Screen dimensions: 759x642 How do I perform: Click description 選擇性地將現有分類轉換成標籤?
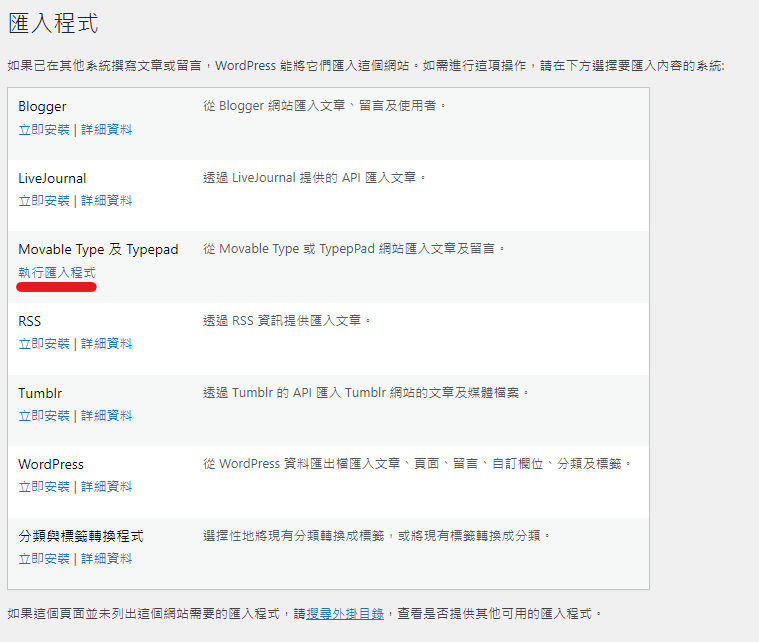click(377, 535)
